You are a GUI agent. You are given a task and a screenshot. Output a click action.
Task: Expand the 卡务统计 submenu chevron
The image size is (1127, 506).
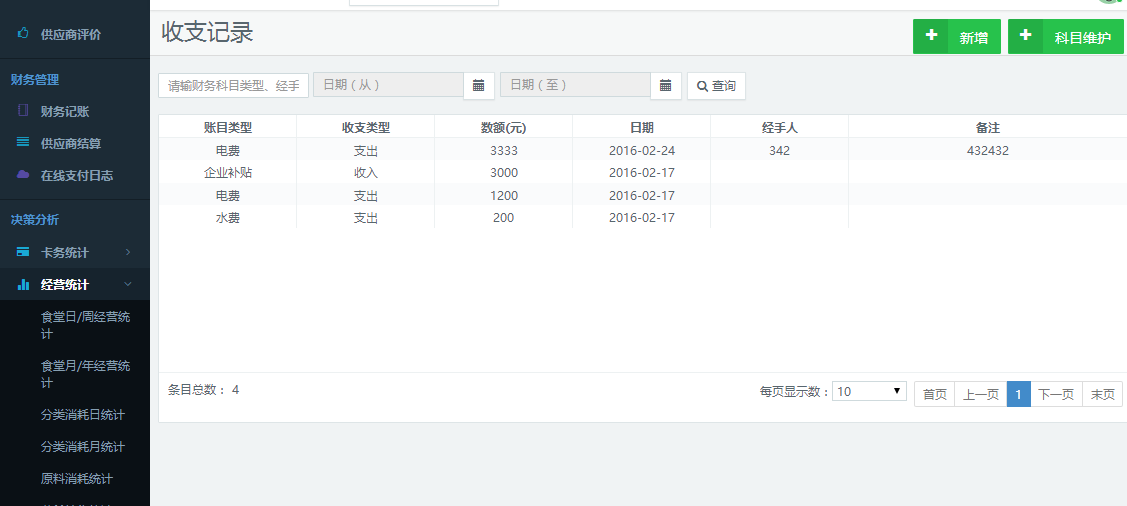point(128,252)
